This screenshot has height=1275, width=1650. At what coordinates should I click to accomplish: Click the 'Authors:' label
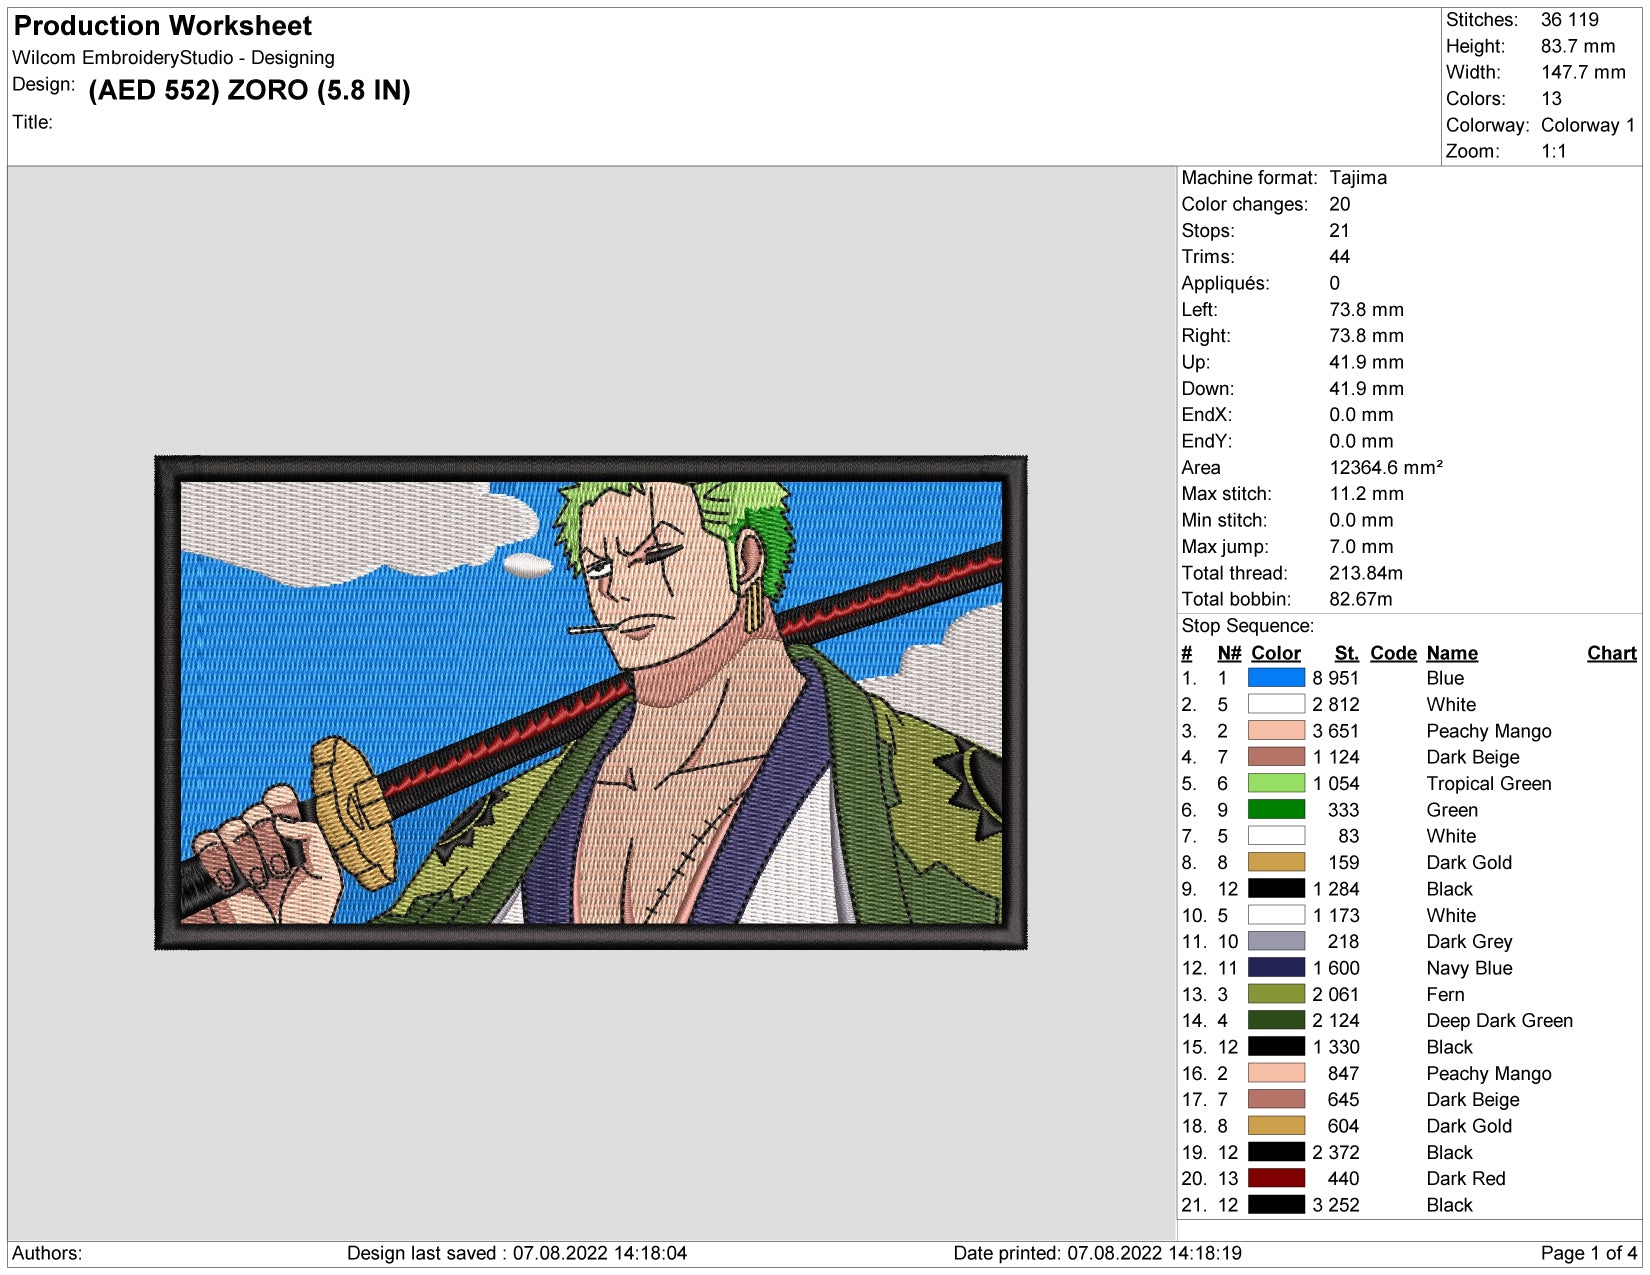point(47,1253)
